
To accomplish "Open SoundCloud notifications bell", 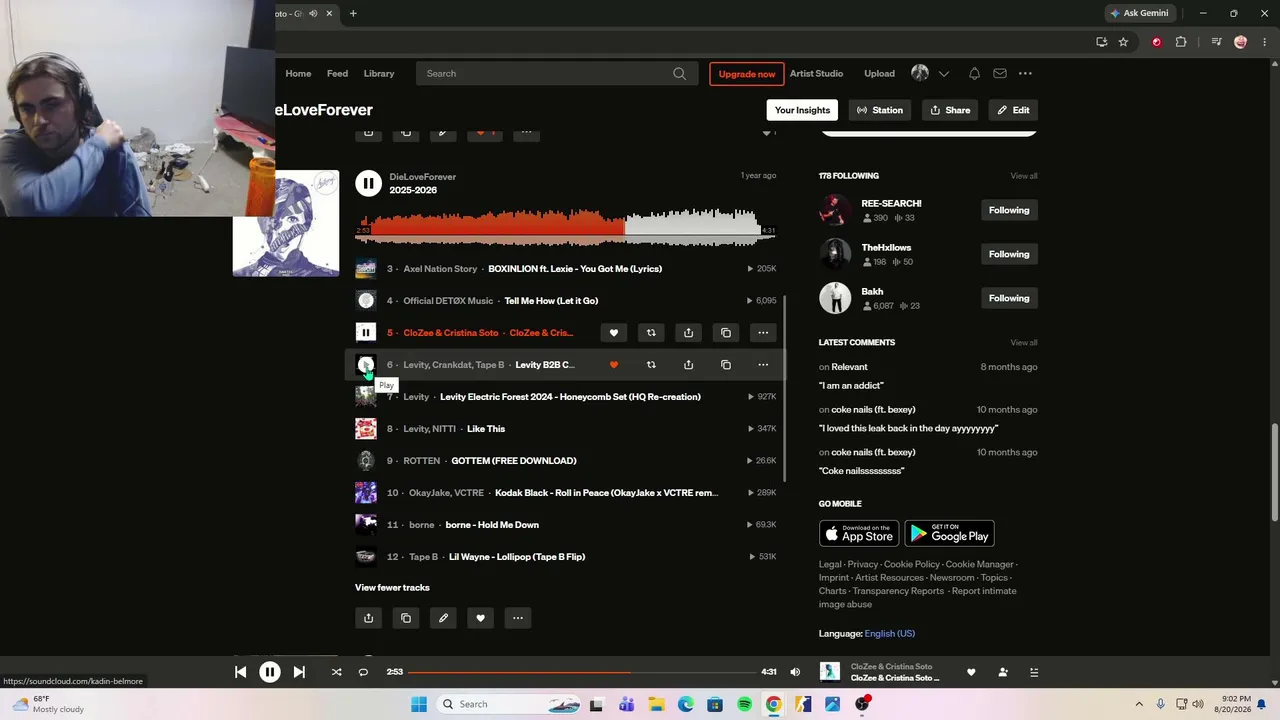I will point(974,73).
